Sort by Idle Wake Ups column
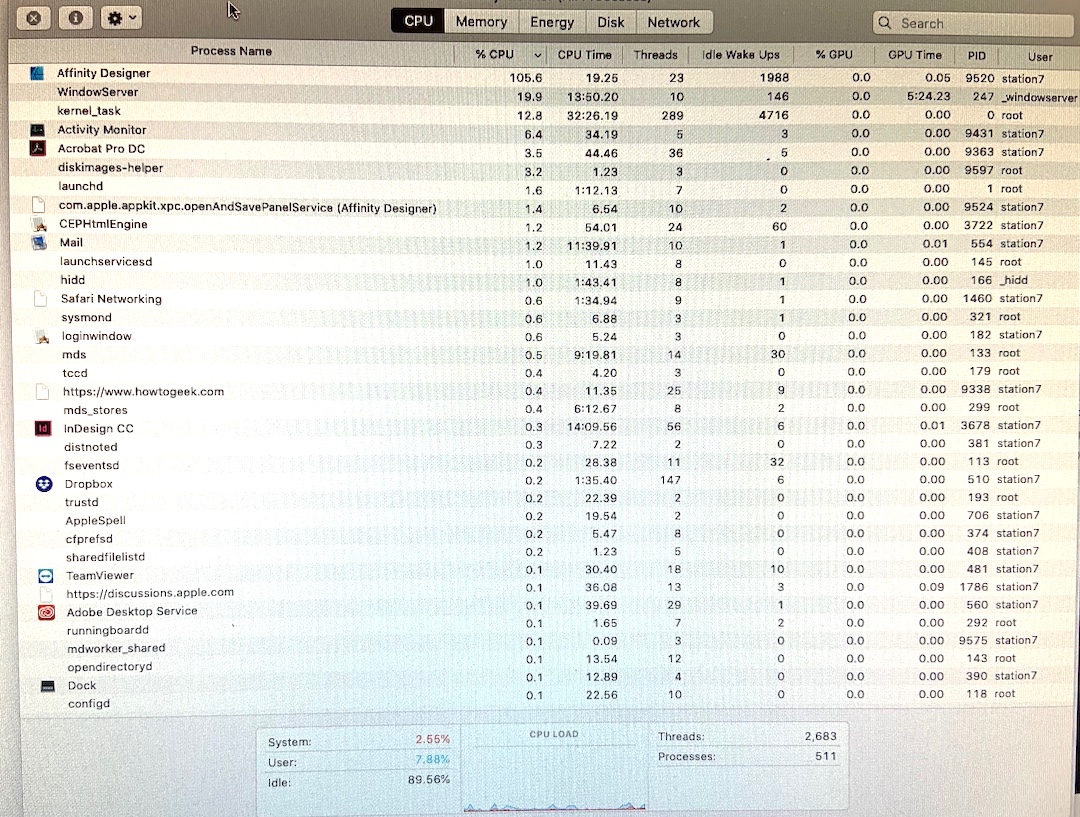The width and height of the screenshot is (1080, 817). pyautogui.click(x=740, y=54)
